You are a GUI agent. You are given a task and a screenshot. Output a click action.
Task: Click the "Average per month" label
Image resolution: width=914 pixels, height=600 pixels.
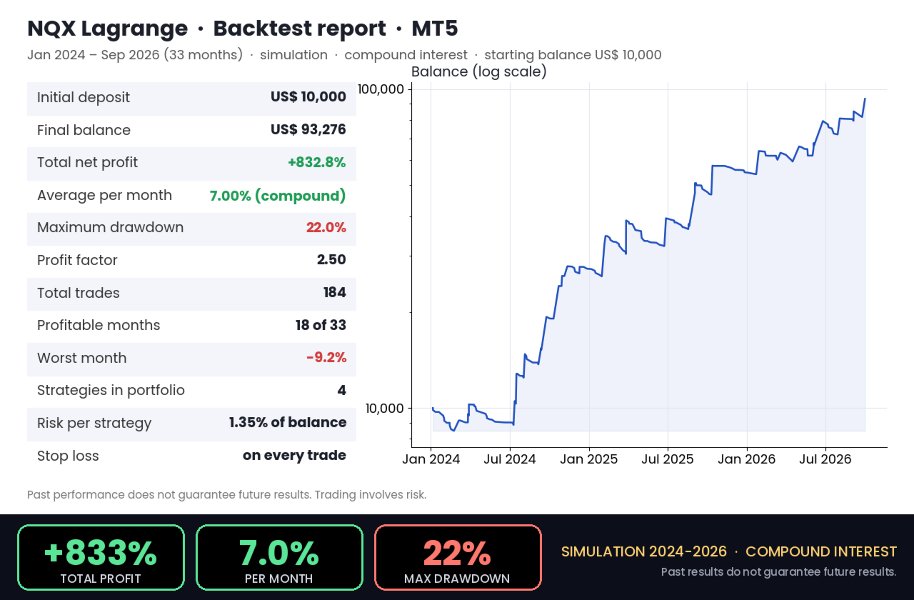[x=104, y=195]
